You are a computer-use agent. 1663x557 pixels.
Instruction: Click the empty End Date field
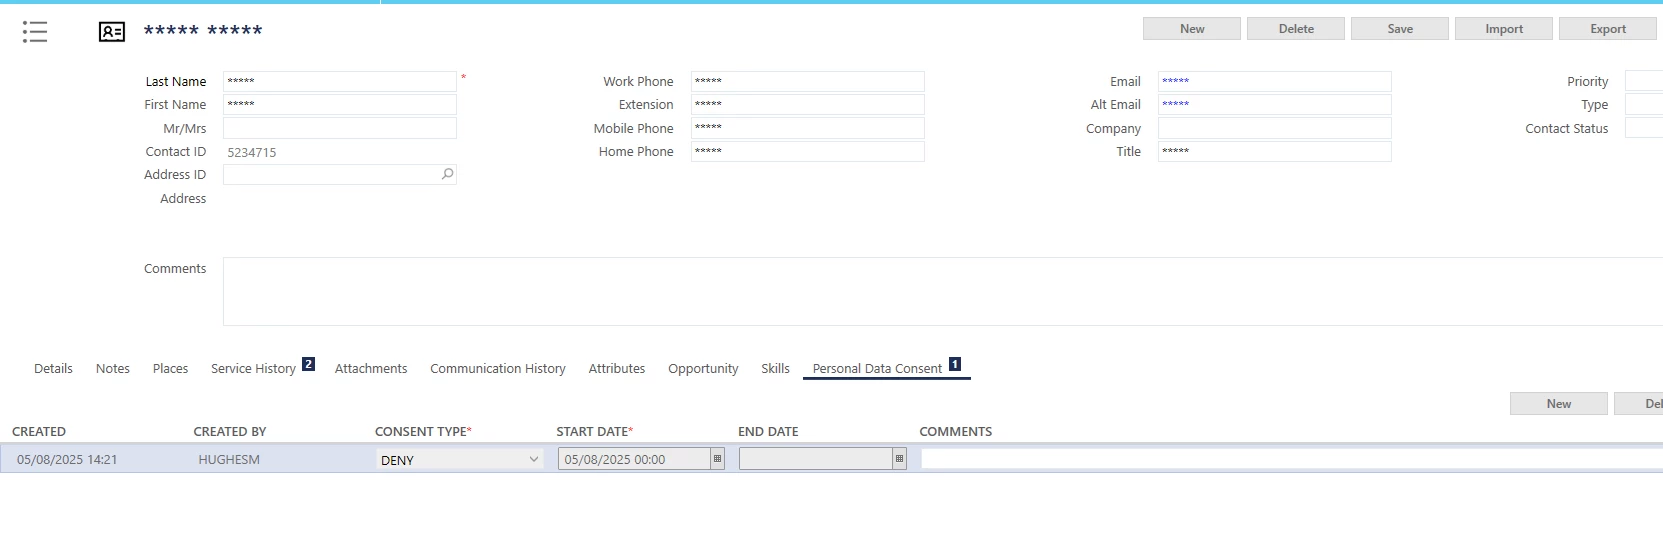[816, 459]
